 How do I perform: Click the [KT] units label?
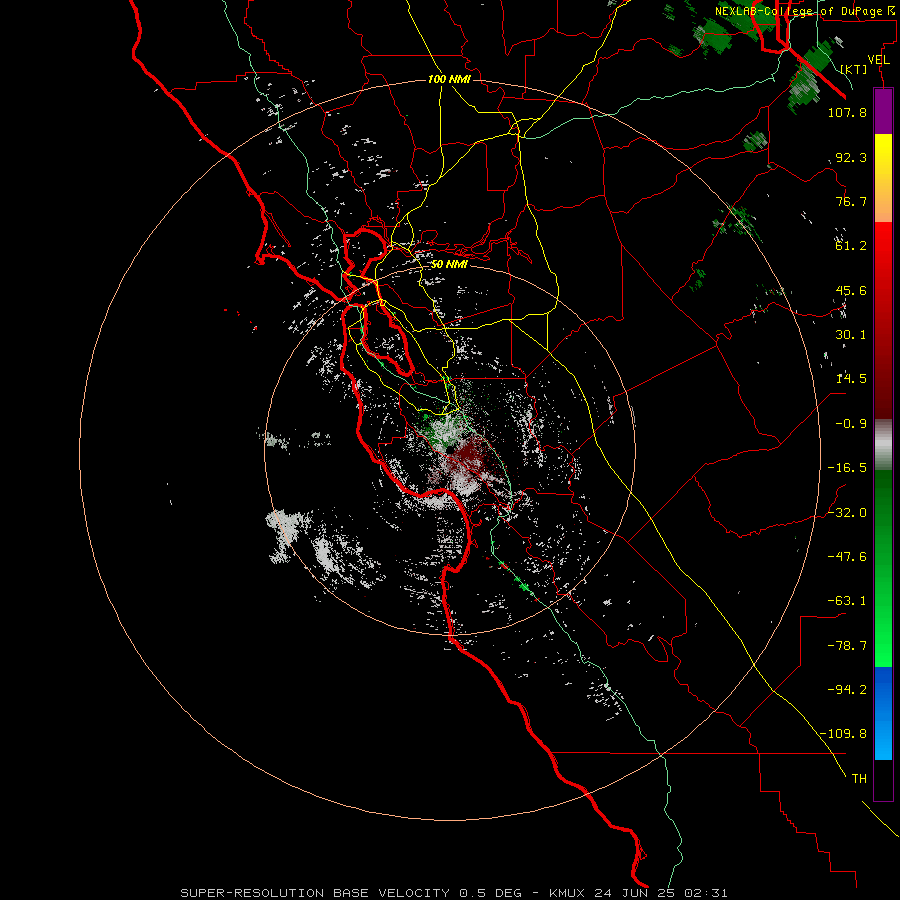854,69
